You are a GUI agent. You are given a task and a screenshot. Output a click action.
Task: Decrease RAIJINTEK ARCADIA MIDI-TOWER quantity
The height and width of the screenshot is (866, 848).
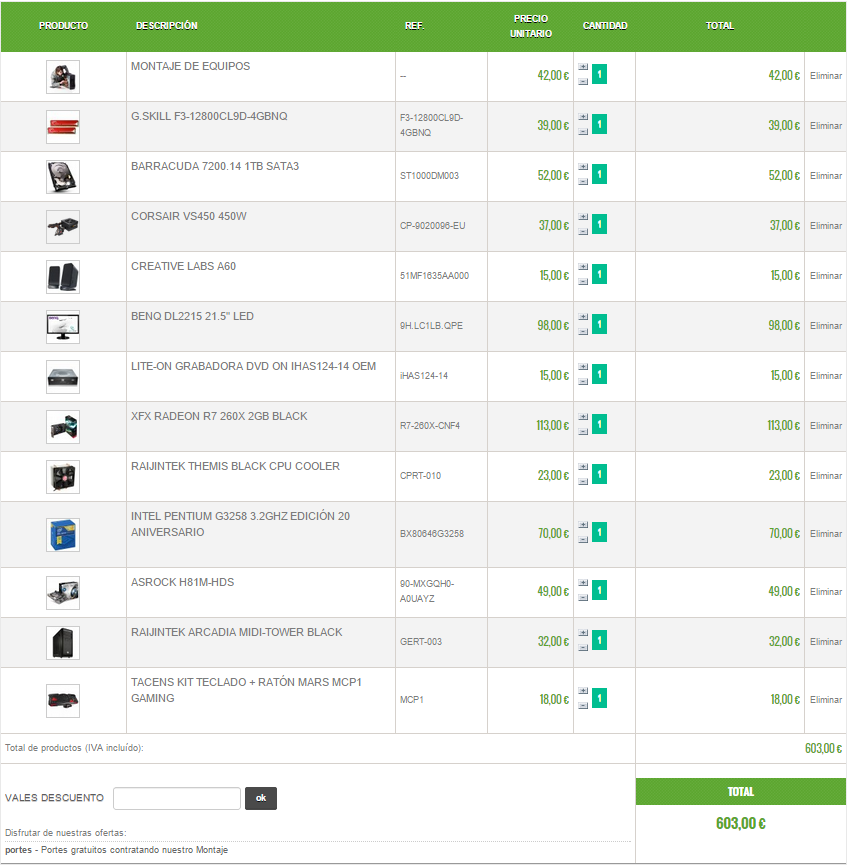pyautogui.click(x=583, y=648)
